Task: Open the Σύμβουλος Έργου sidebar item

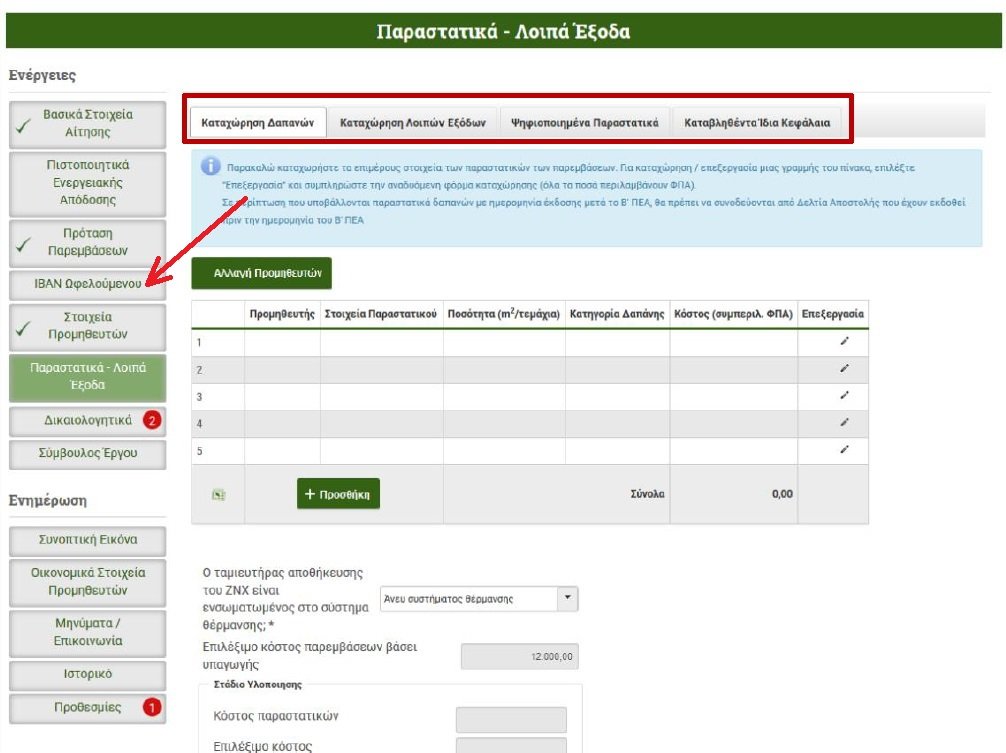Action: pyautogui.click(x=88, y=453)
